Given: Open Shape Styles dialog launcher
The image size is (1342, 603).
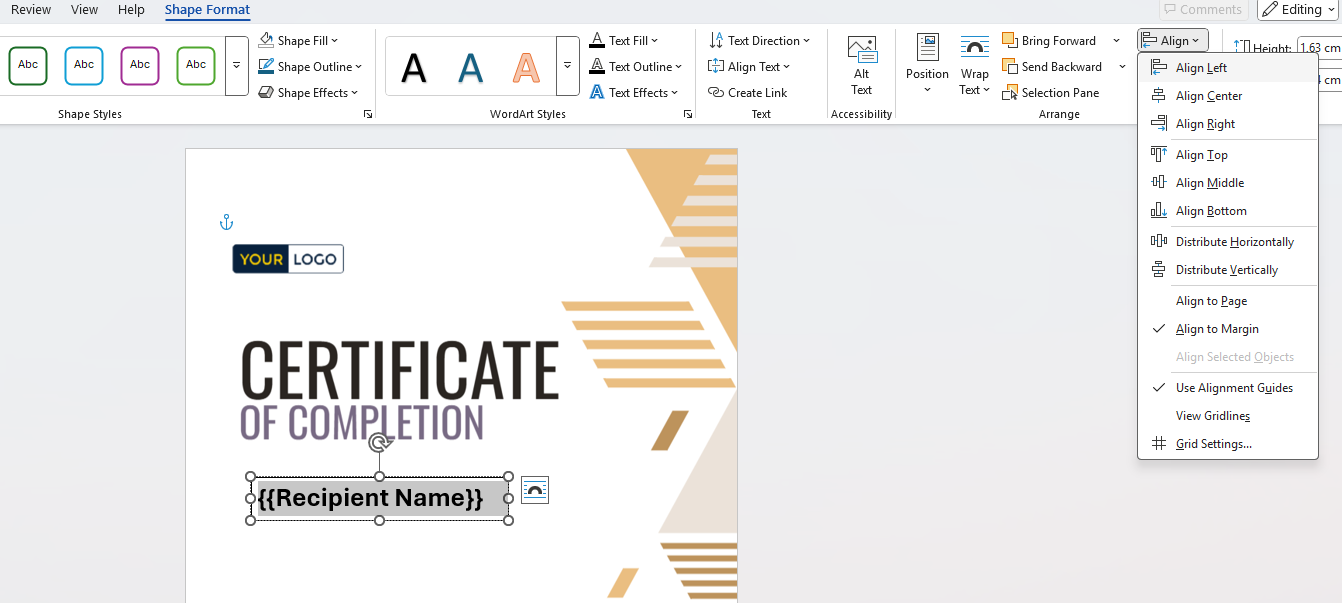Looking at the screenshot, I should (368, 114).
